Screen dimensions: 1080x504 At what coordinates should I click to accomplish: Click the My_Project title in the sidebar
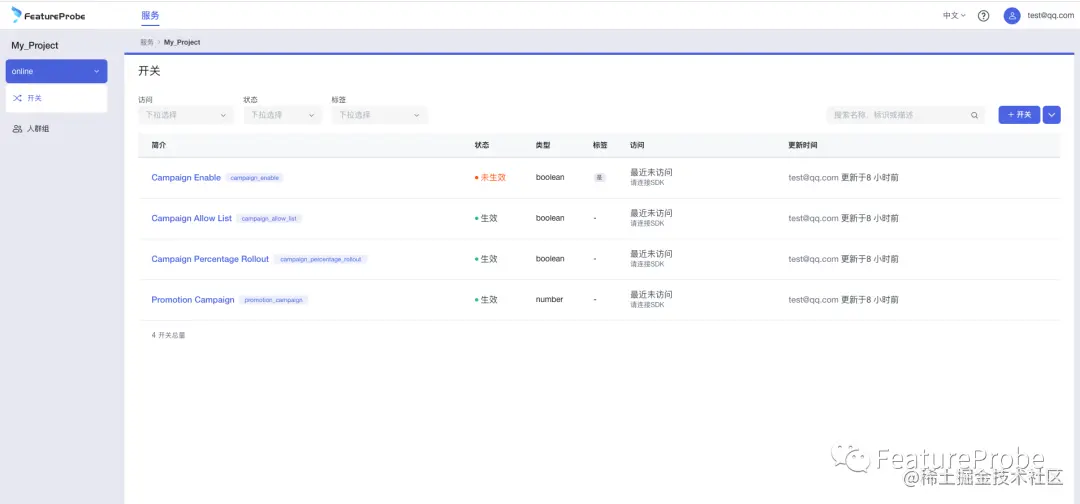(x=34, y=45)
